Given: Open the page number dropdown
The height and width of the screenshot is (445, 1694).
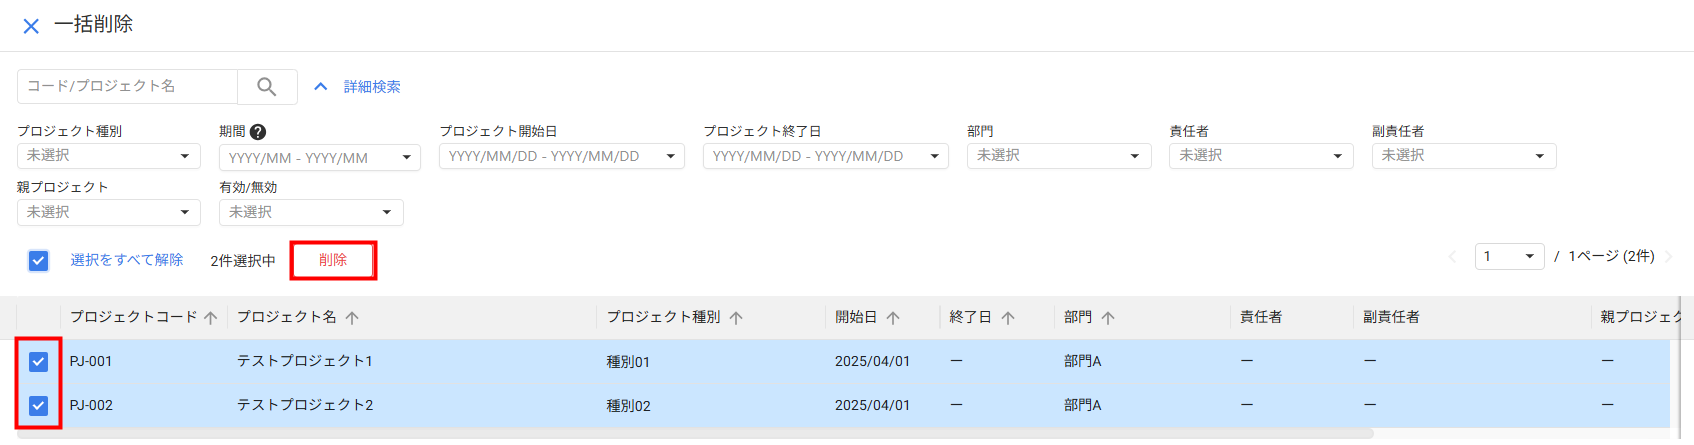Looking at the screenshot, I should [1509, 257].
